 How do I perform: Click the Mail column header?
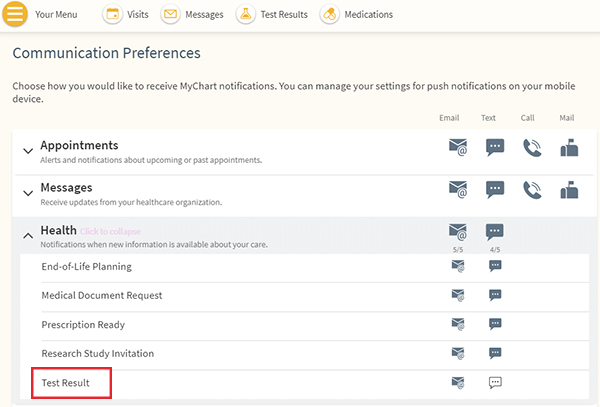pos(567,118)
